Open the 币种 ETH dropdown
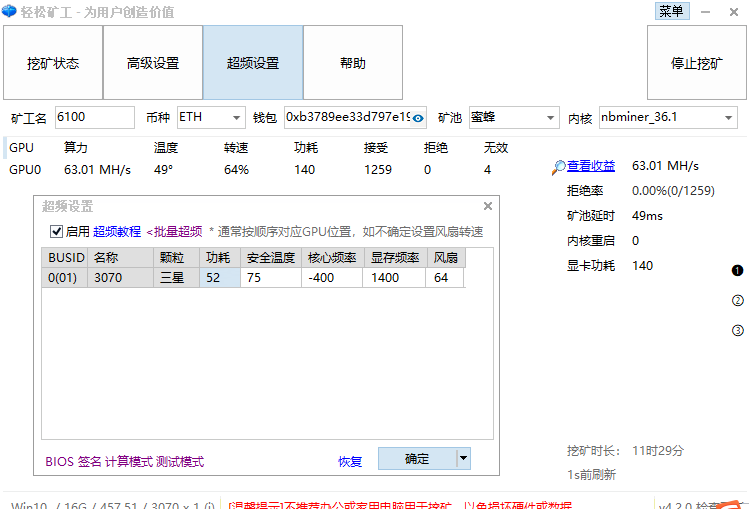Viewport: 749px width, 509px height. [x=236, y=118]
